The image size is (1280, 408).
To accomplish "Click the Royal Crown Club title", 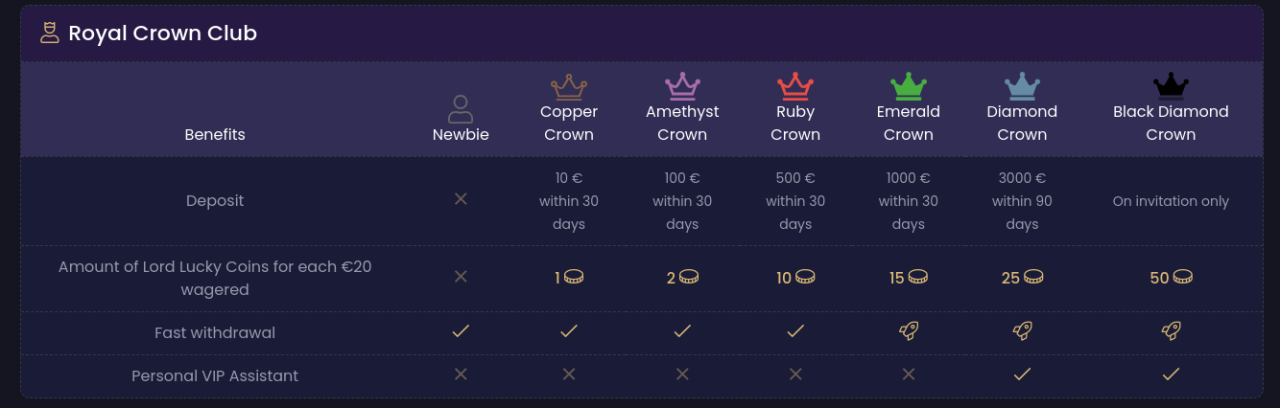I will point(162,33).
